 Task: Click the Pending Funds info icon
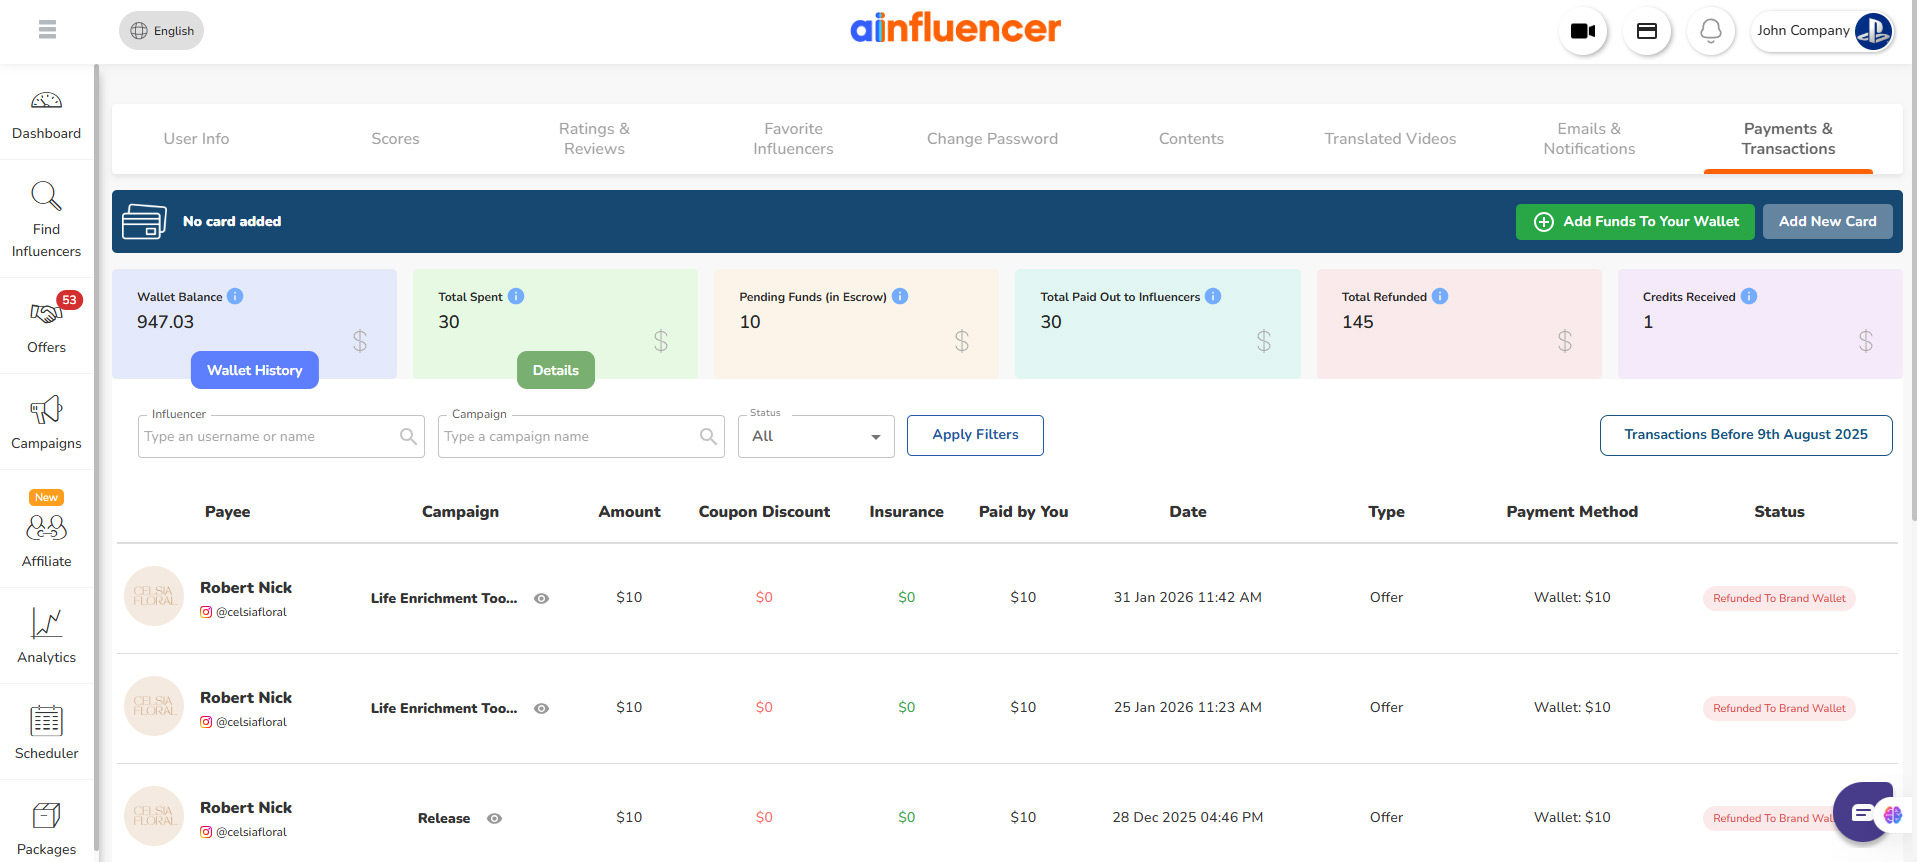[x=900, y=296]
